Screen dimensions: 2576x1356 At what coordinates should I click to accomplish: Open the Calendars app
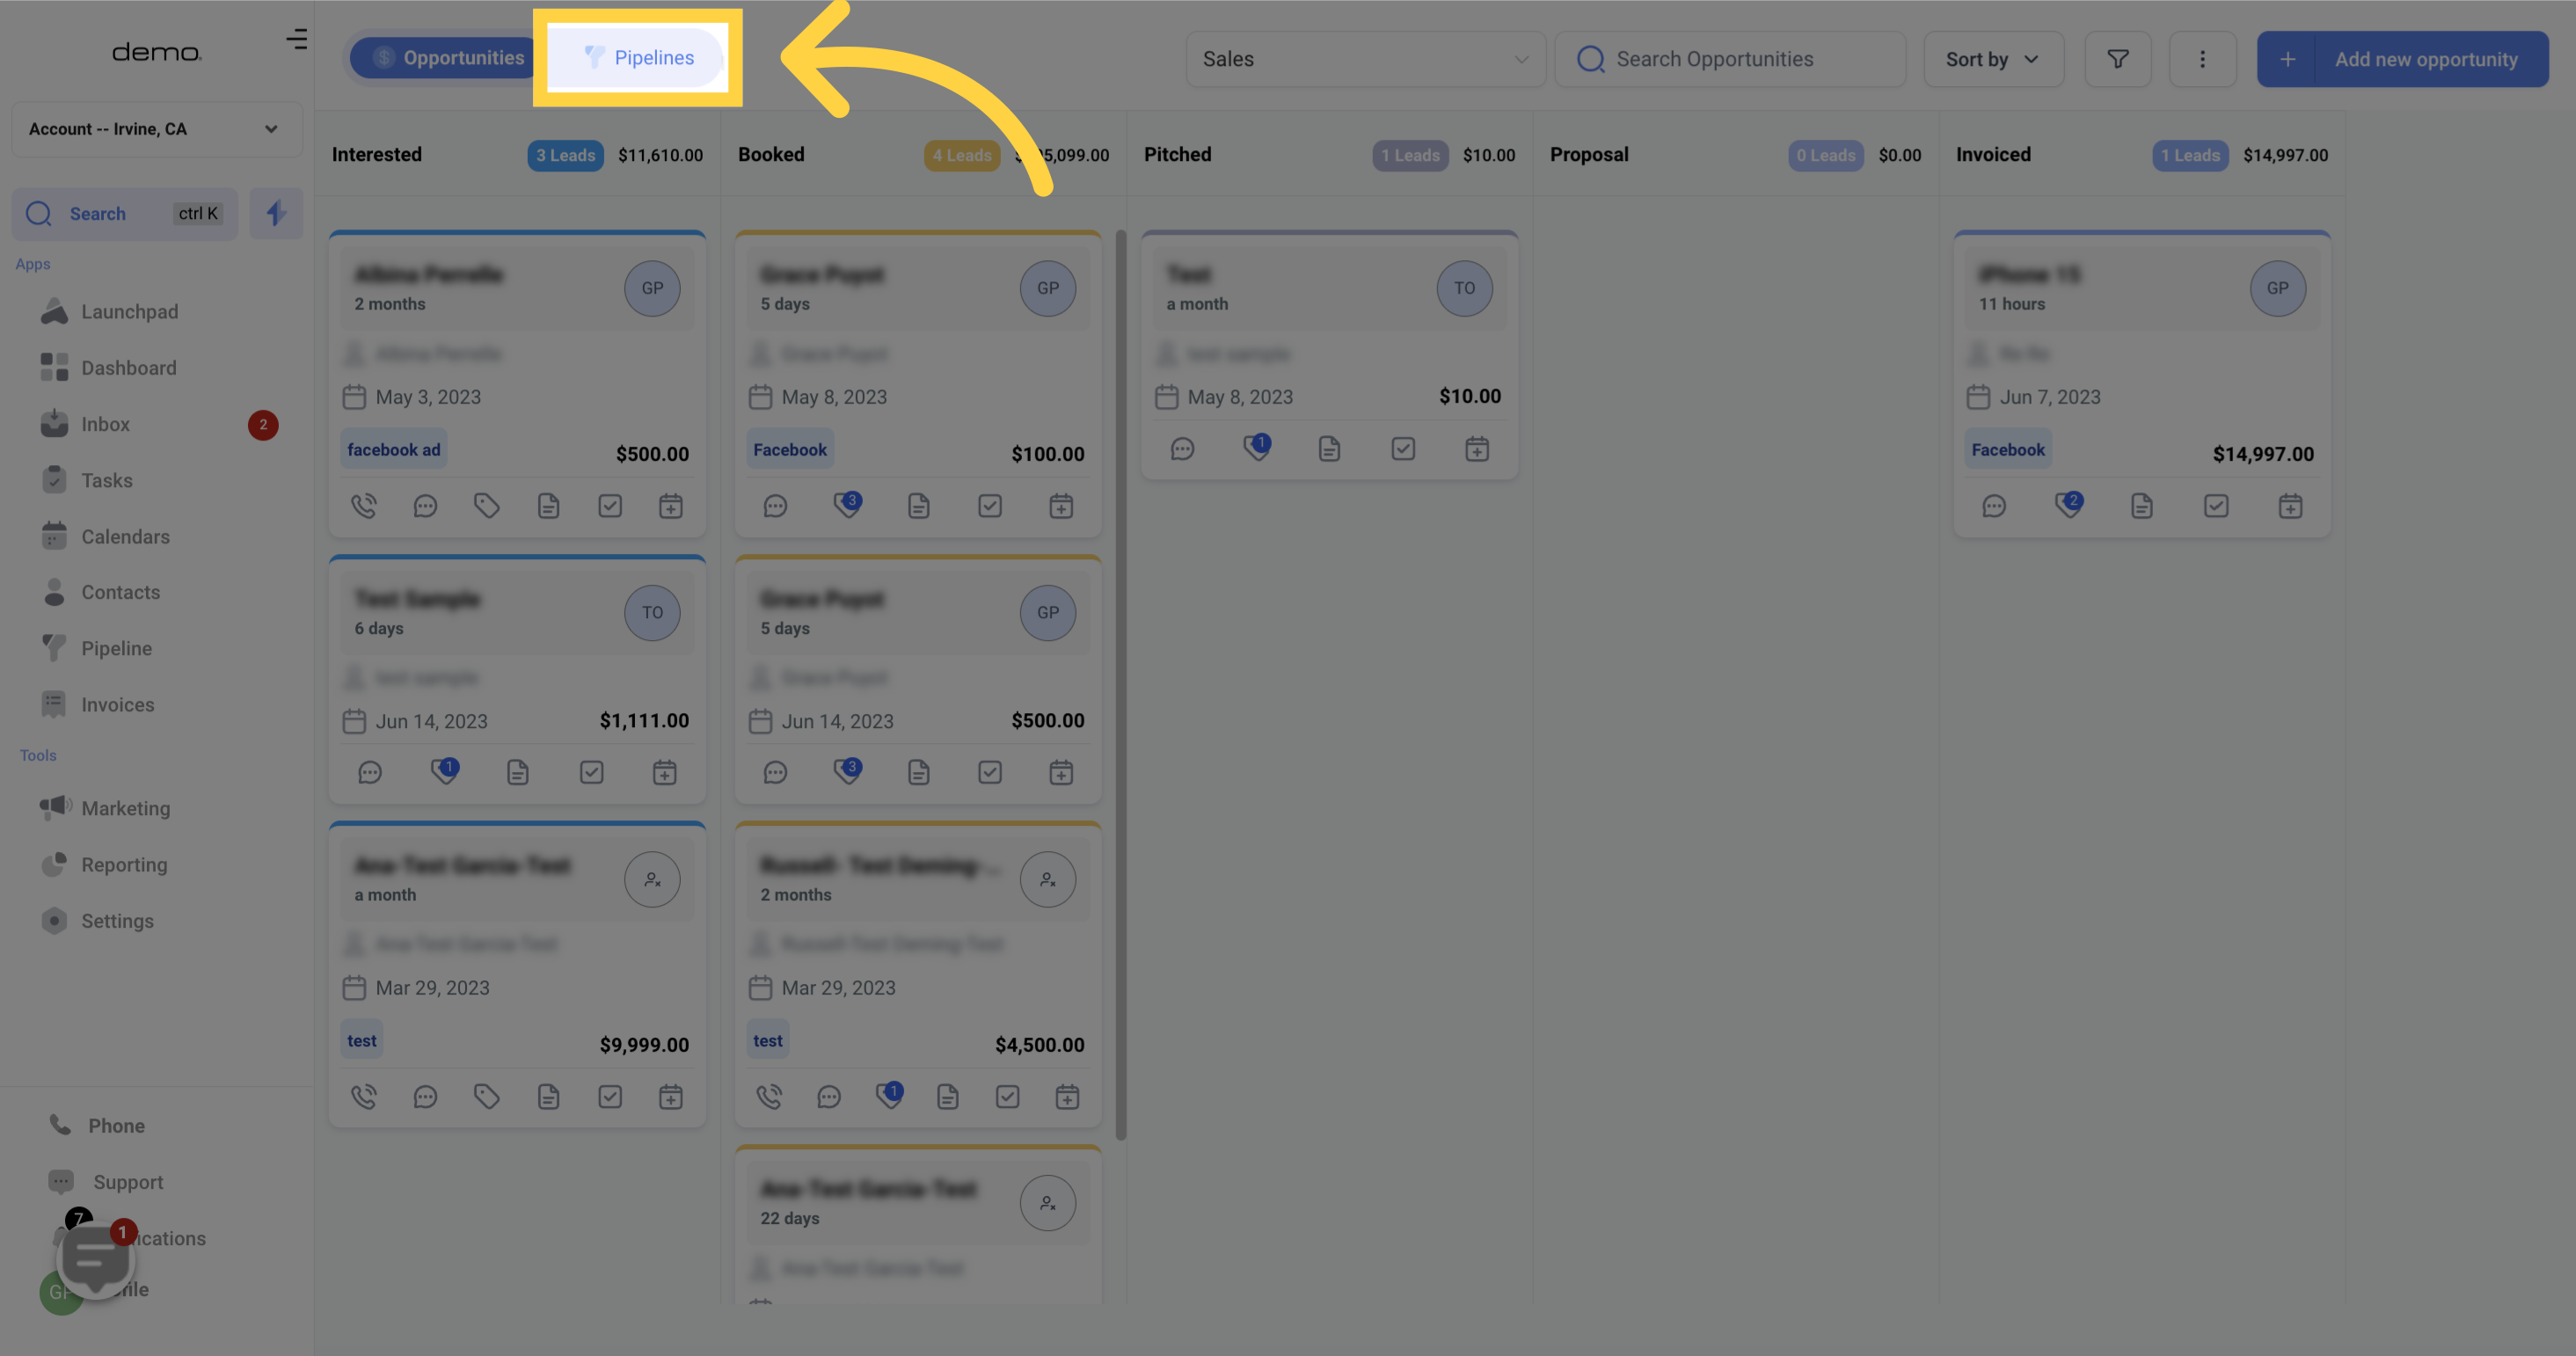[125, 536]
